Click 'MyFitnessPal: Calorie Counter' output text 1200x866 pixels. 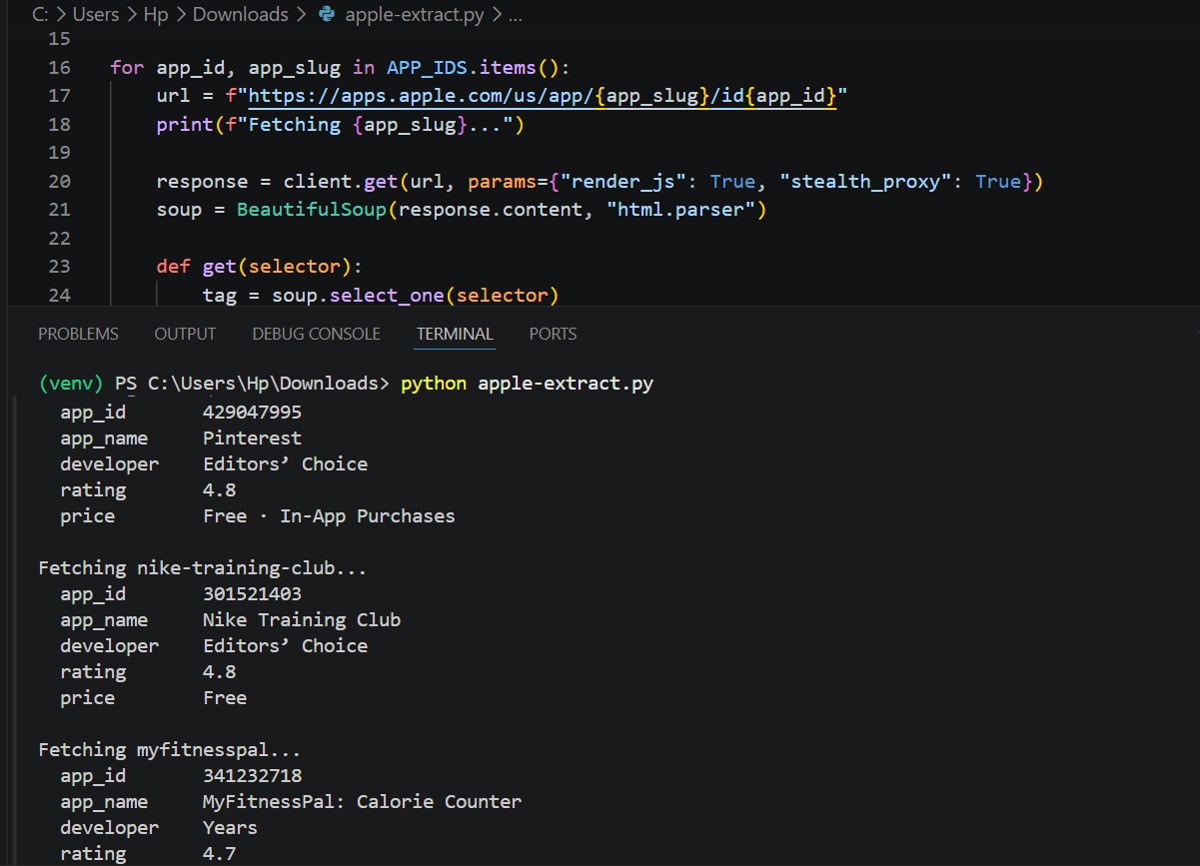[362, 802]
